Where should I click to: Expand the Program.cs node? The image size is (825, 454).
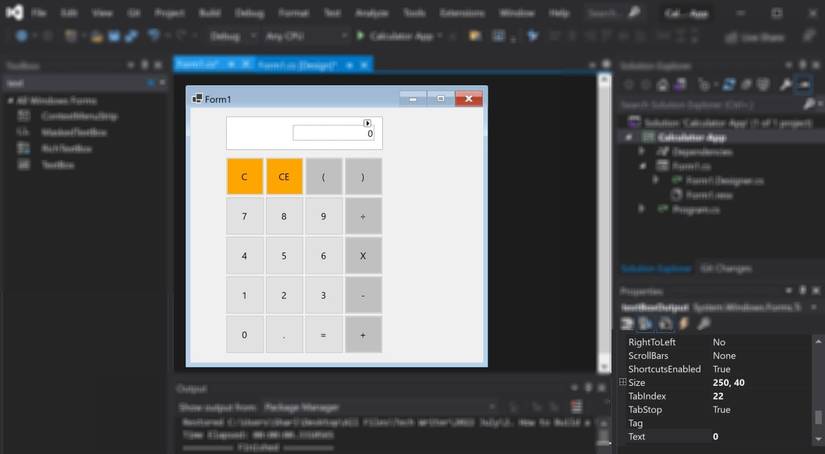[641, 209]
